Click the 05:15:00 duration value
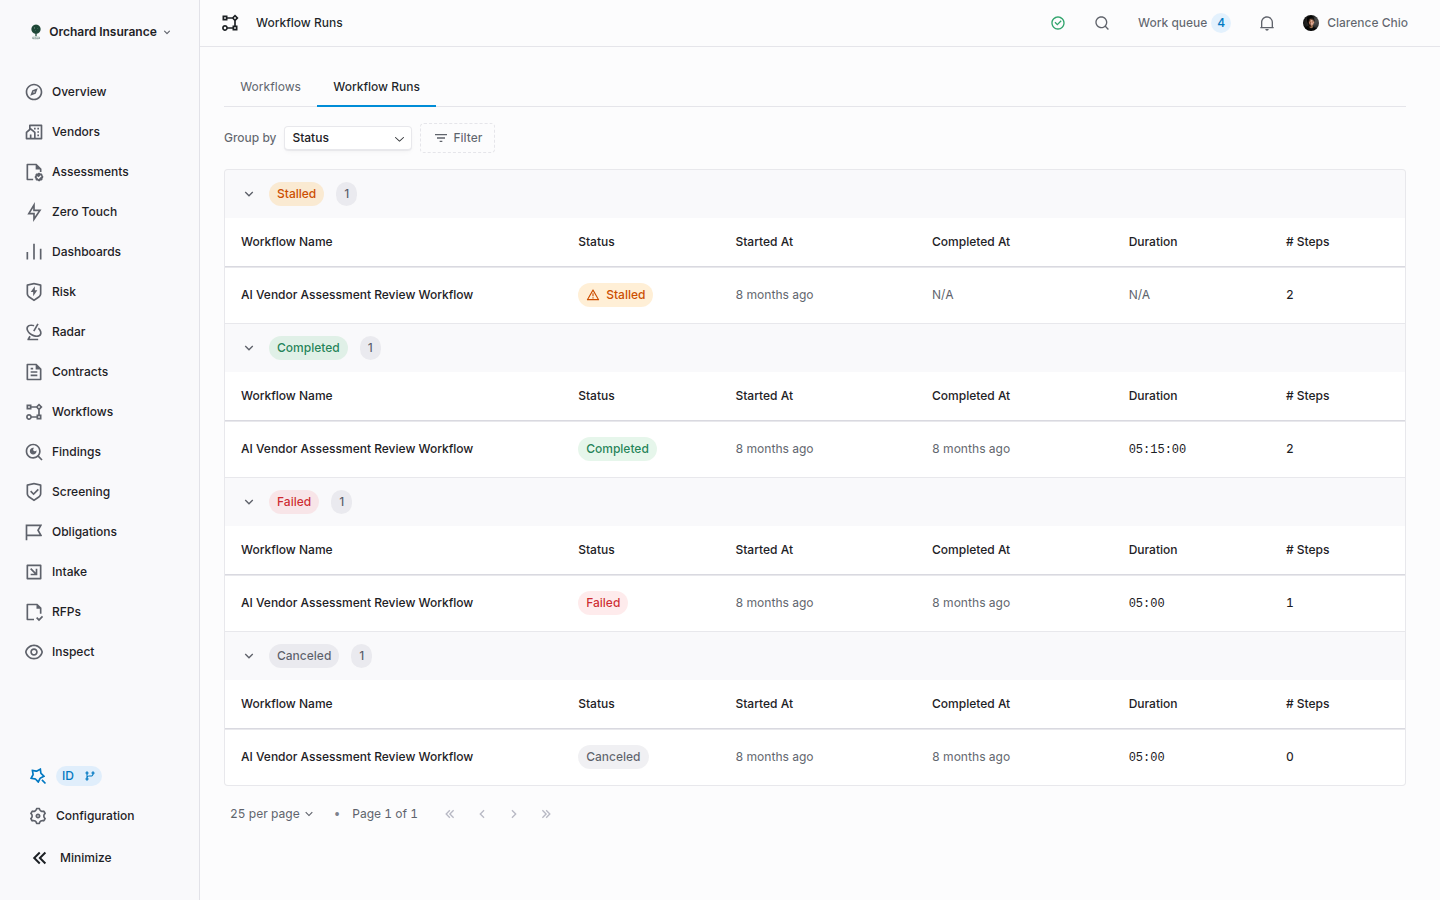This screenshot has height=900, width=1440. coord(1157,449)
